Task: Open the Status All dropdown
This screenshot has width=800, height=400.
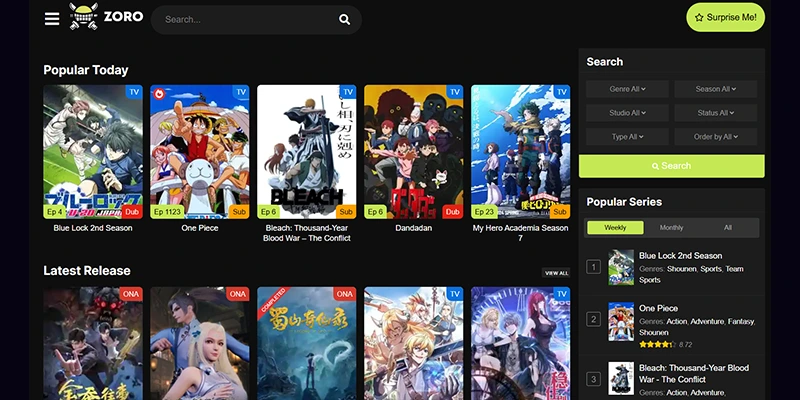Action: coord(715,113)
